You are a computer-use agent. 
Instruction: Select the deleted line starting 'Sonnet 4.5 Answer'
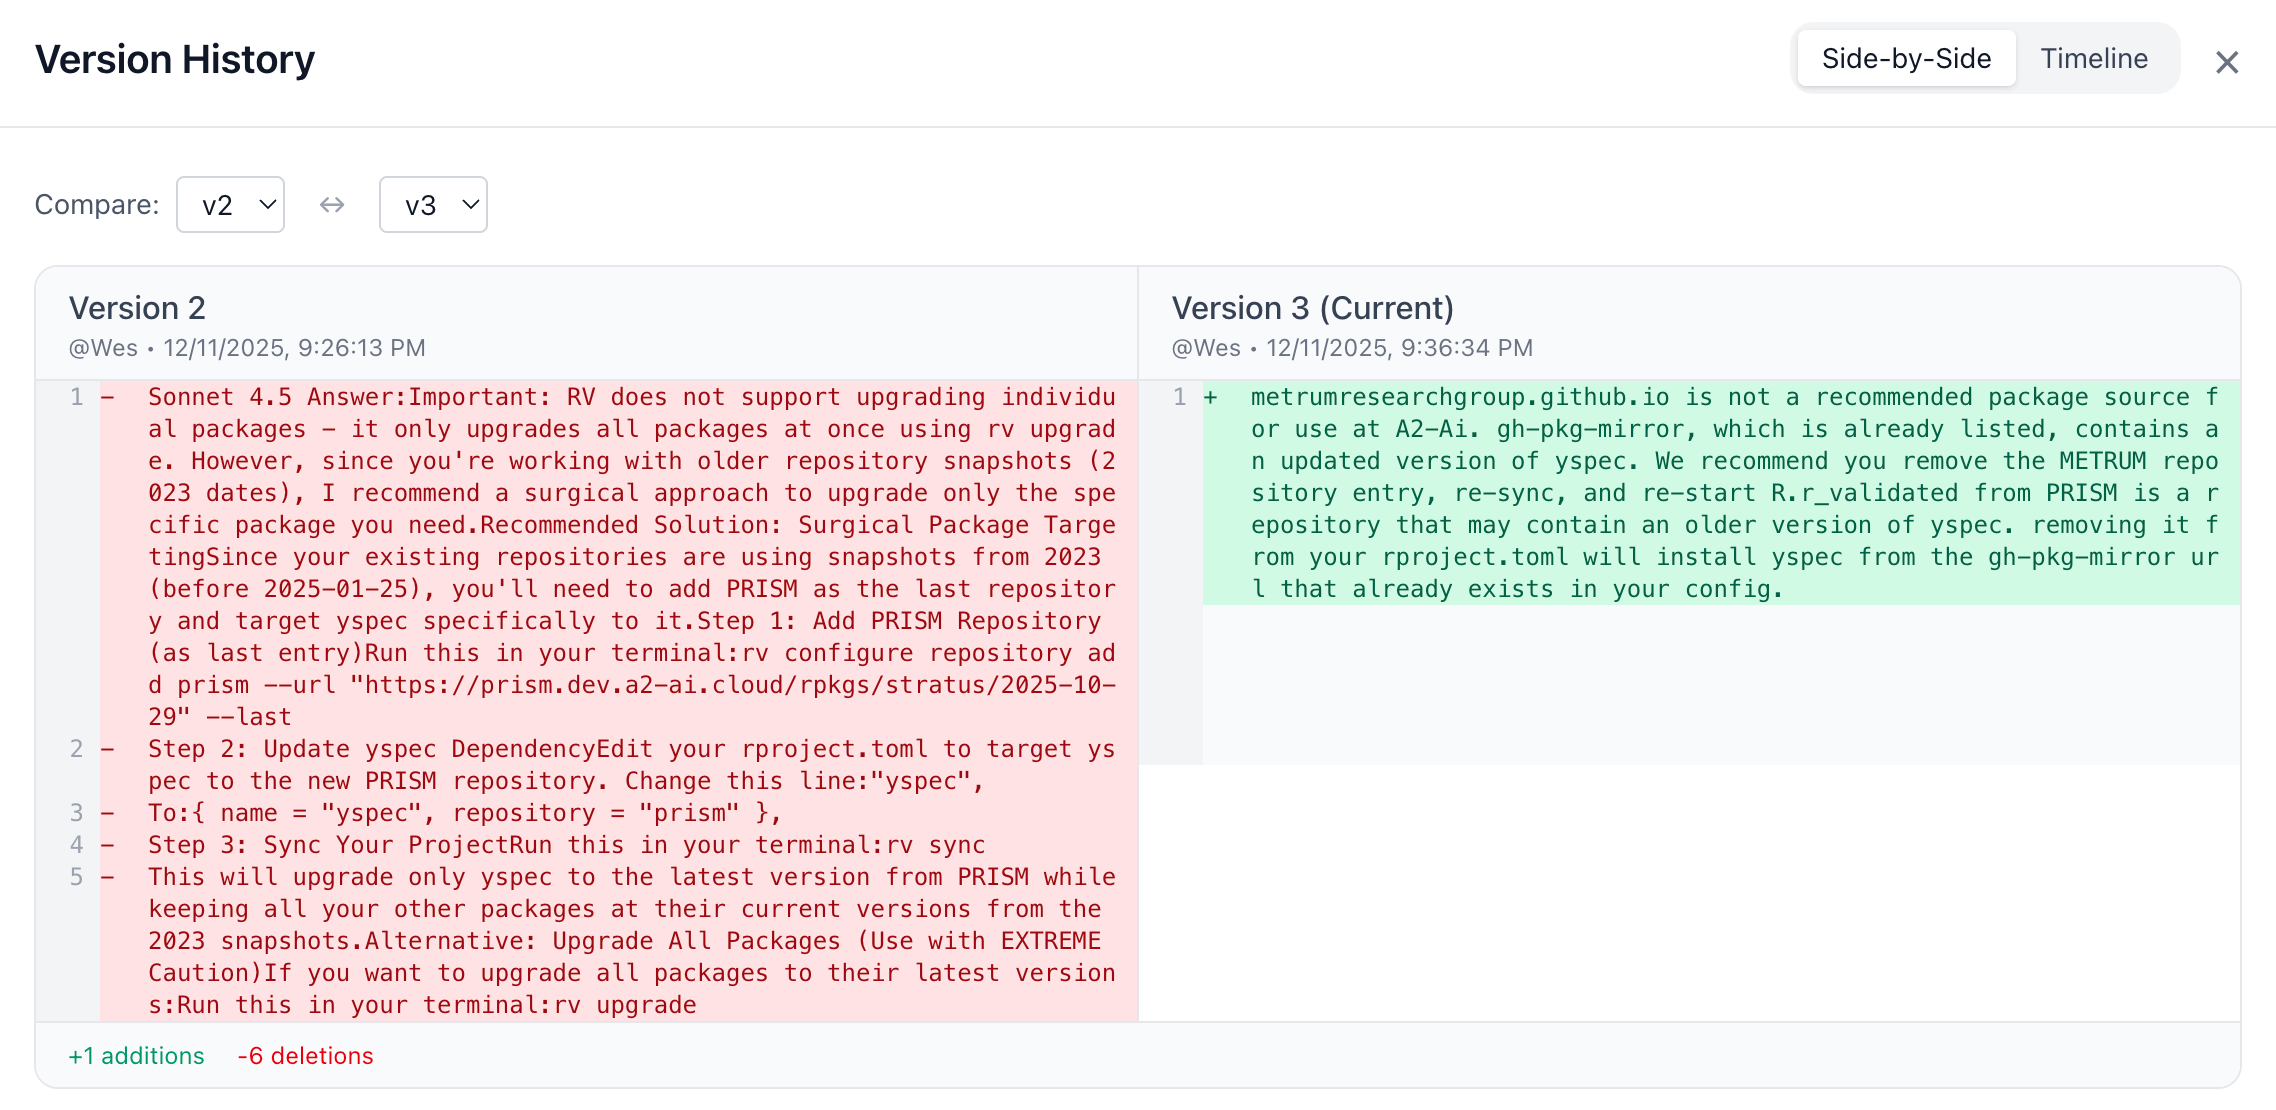[x=632, y=556]
